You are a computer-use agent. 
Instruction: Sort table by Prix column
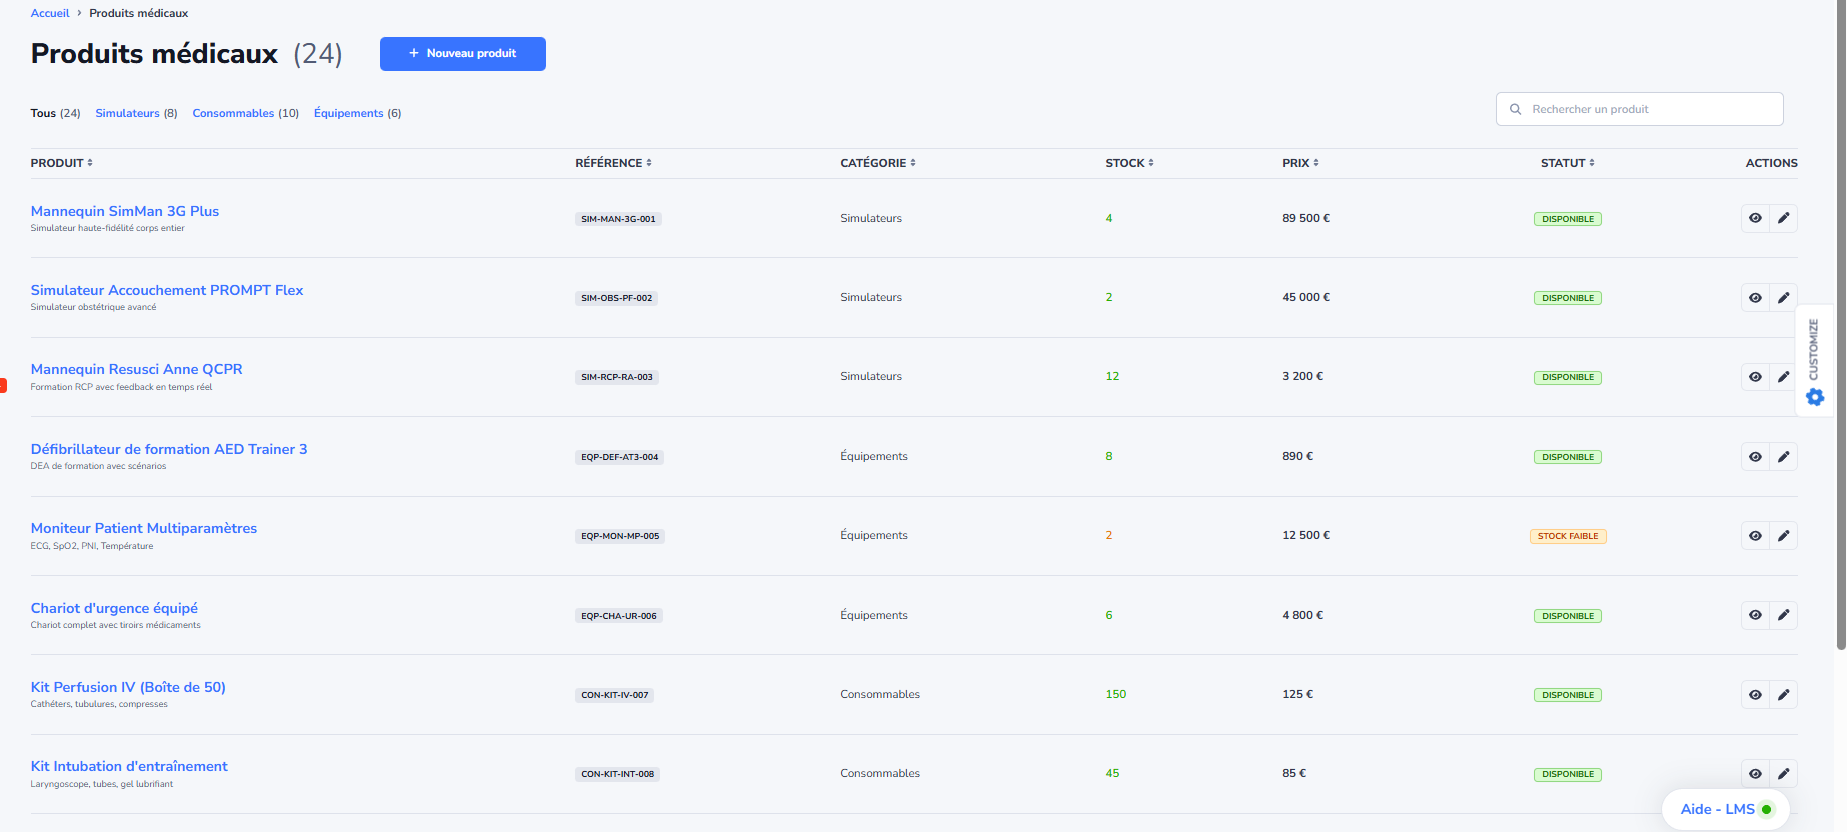[x=1300, y=163]
